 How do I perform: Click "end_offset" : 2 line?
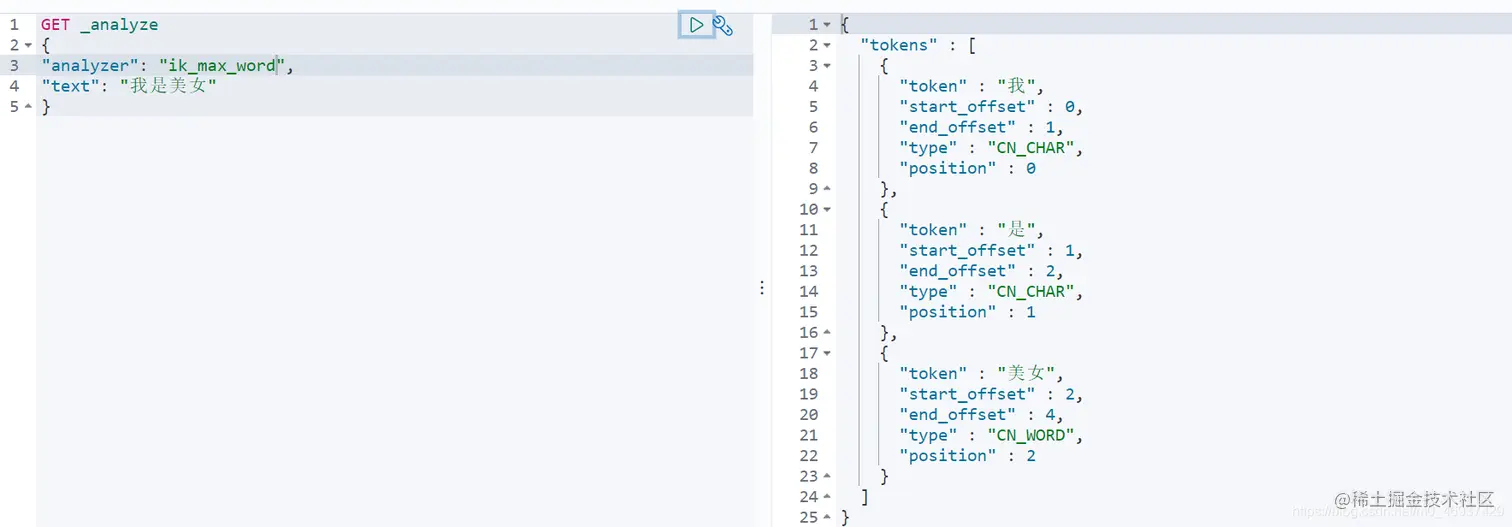[x=981, y=271]
